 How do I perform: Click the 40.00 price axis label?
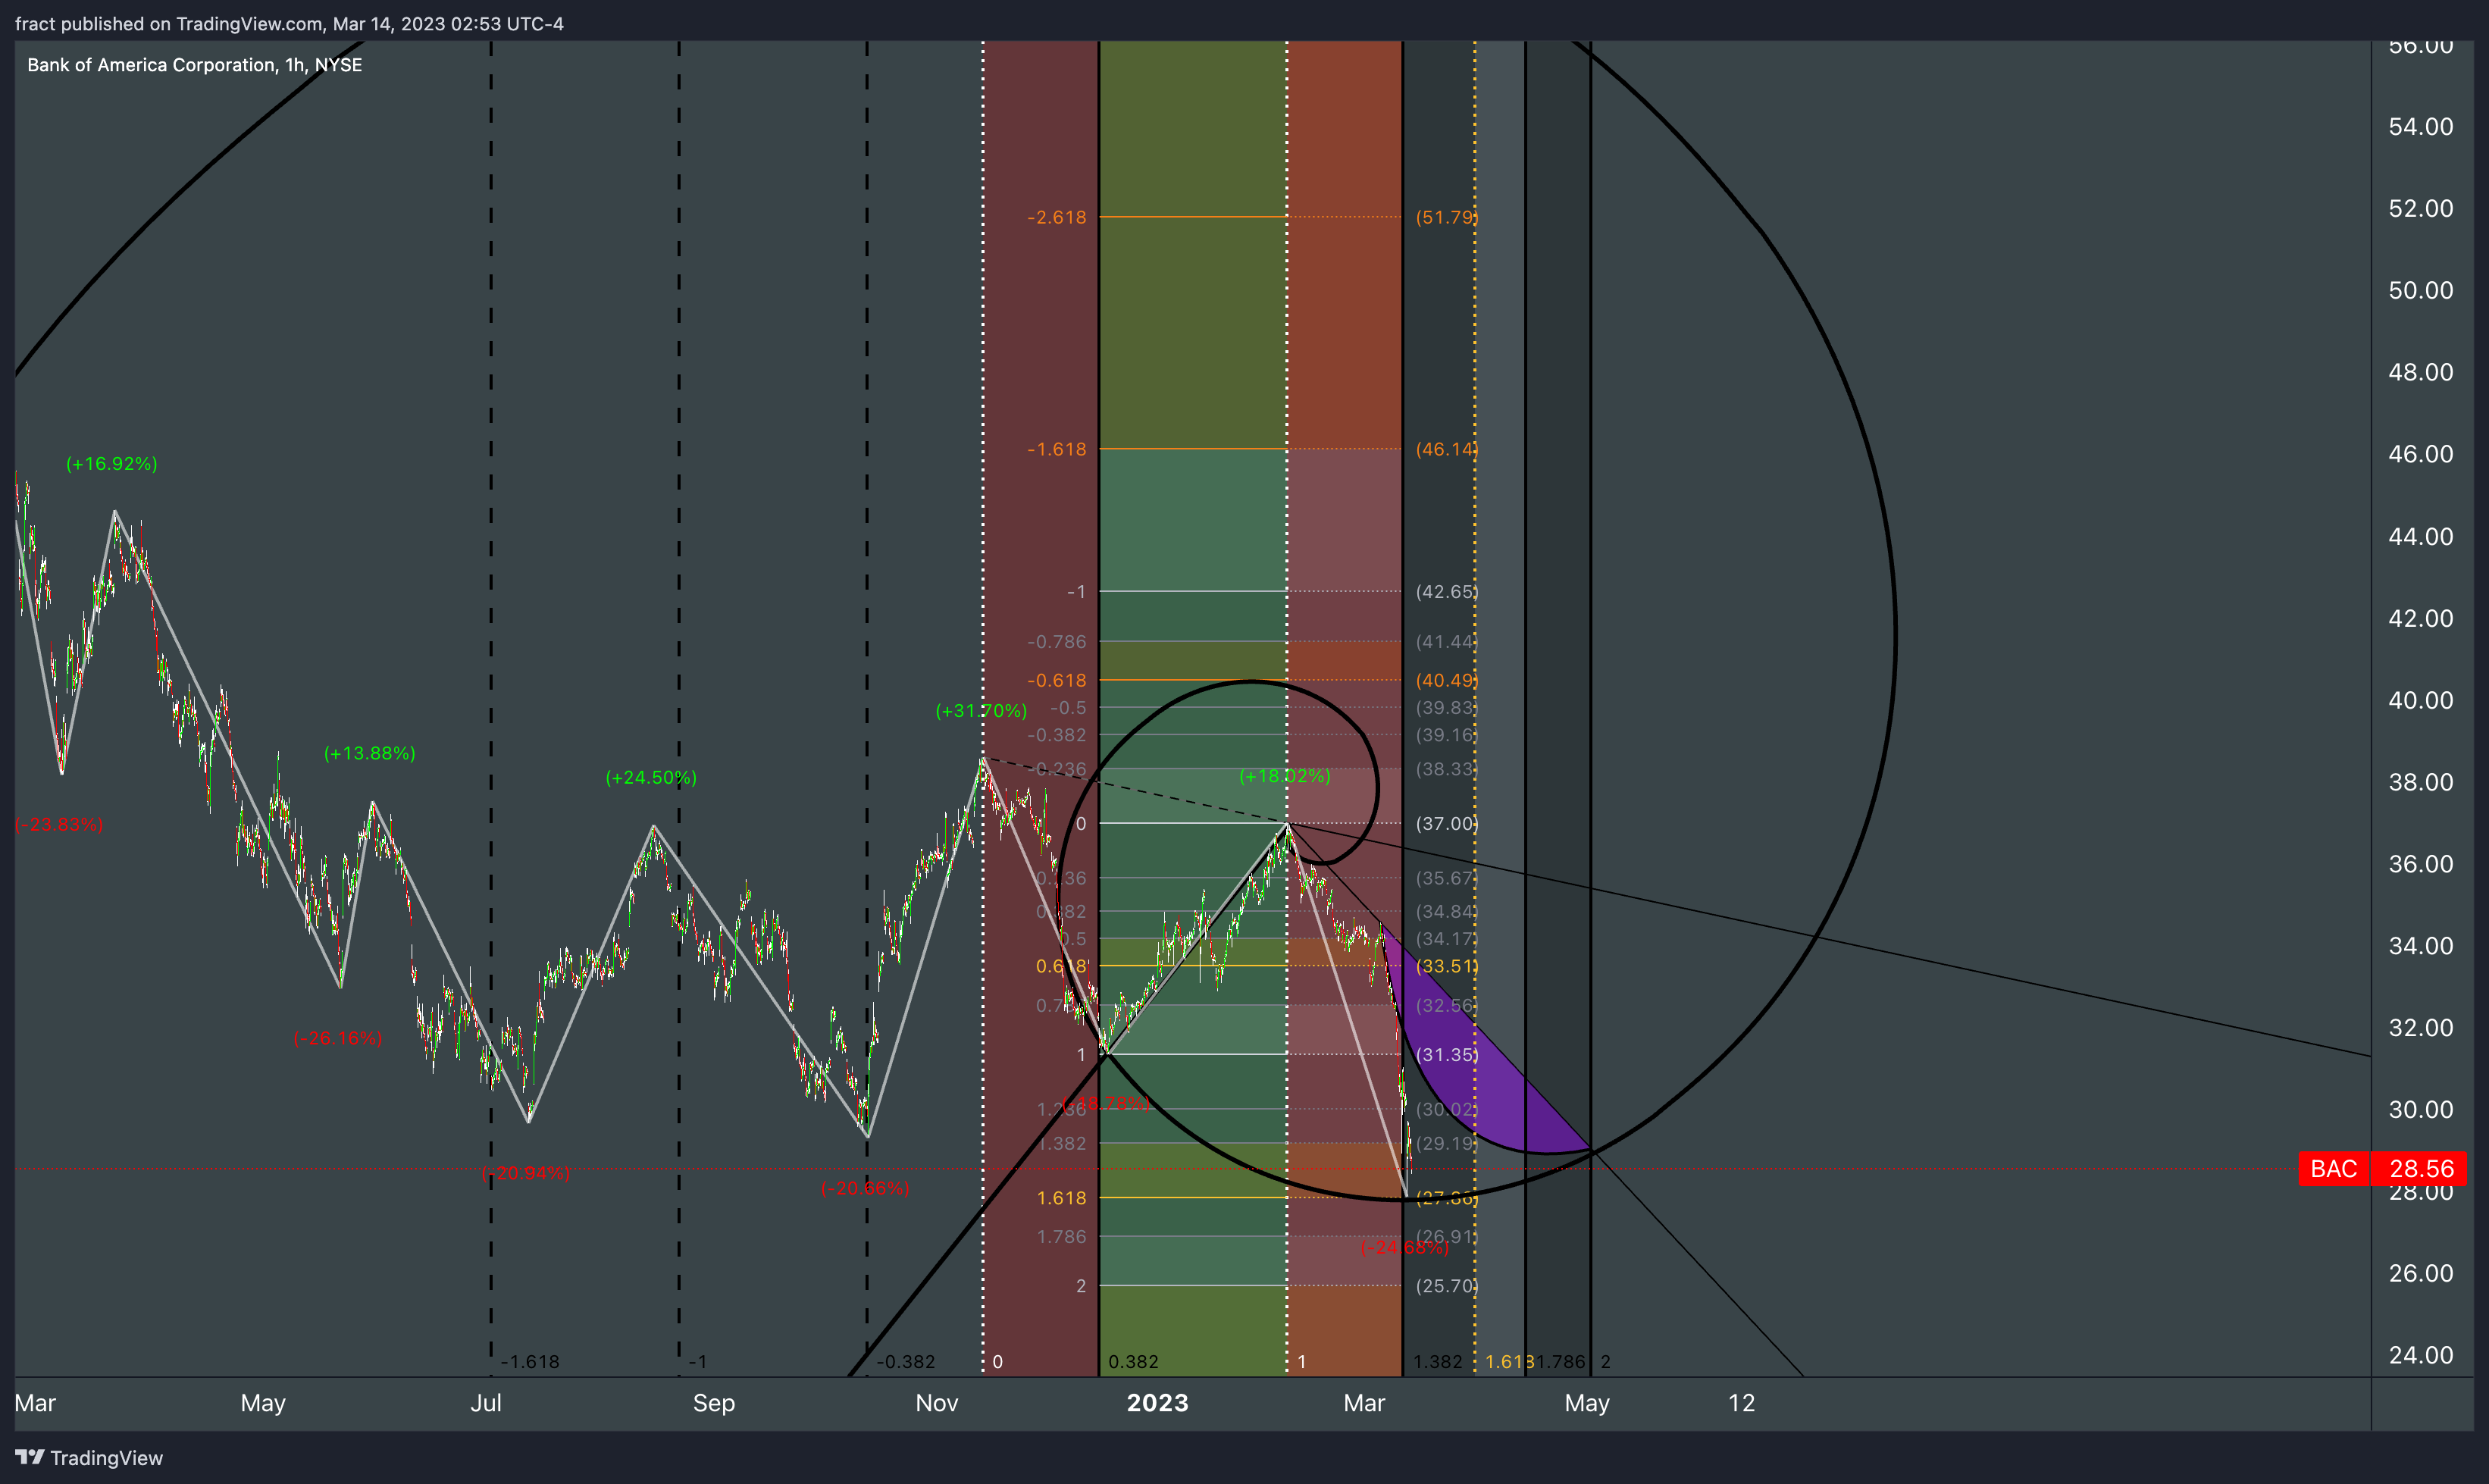point(2420,700)
